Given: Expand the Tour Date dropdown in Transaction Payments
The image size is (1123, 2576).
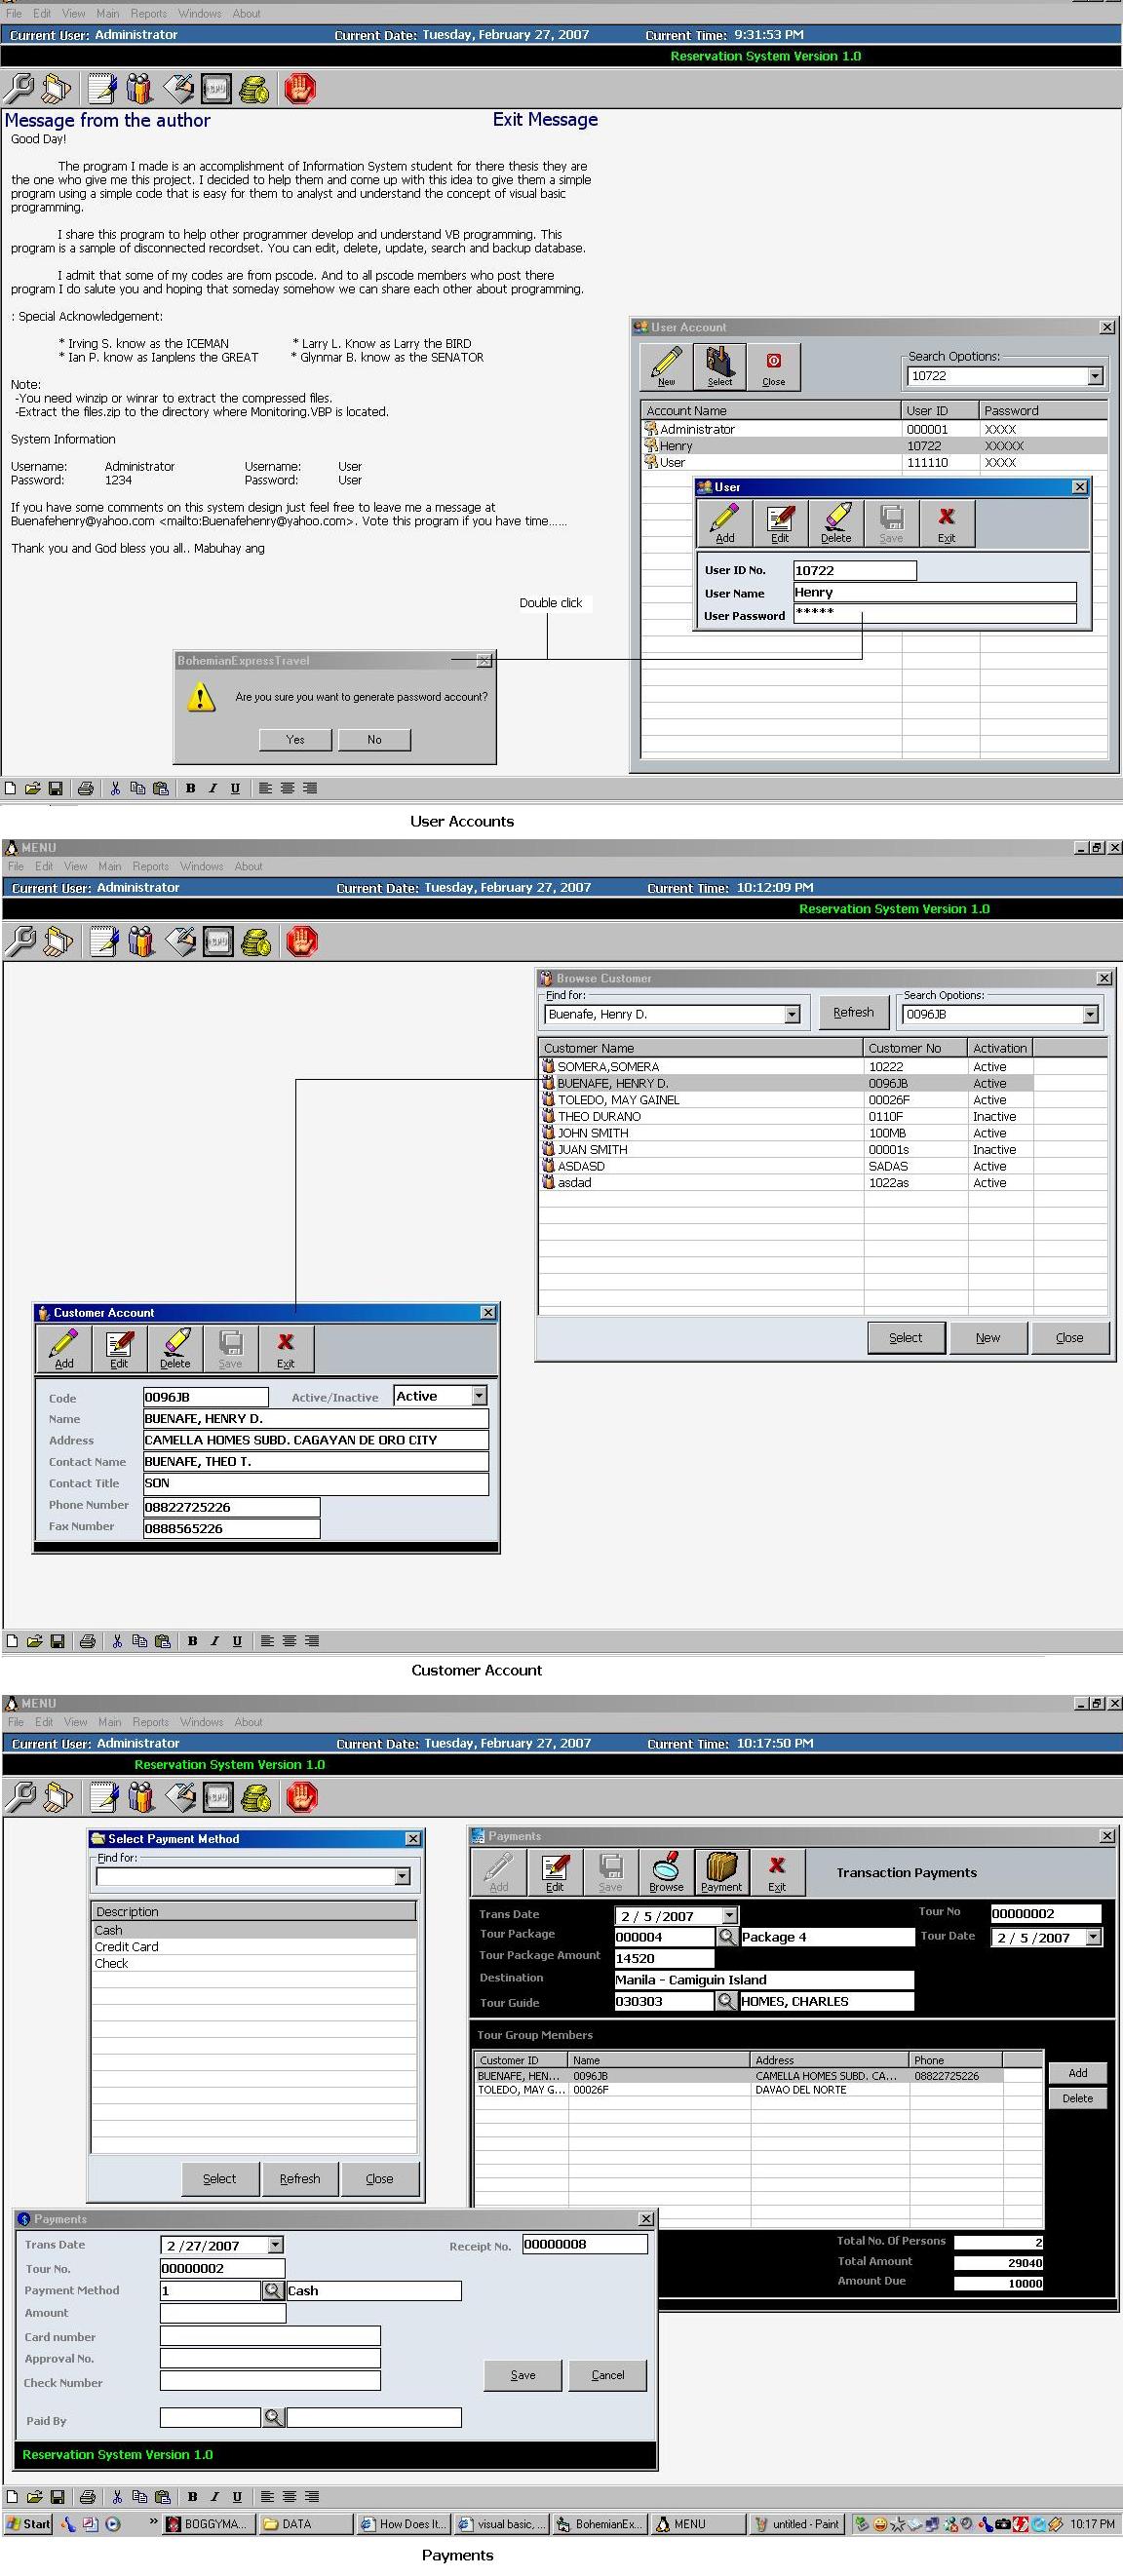Looking at the screenshot, I should click(x=1093, y=1937).
